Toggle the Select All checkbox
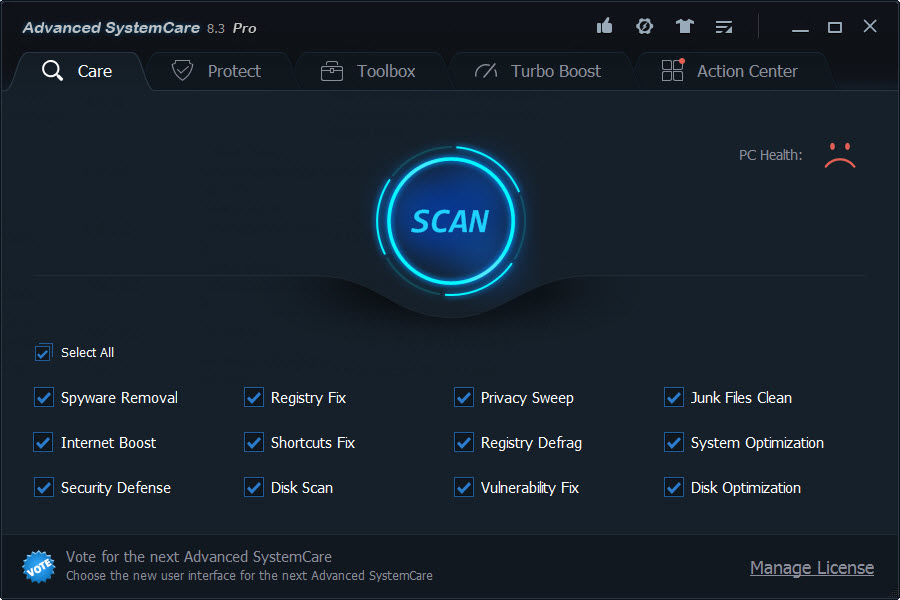The width and height of the screenshot is (900, 600). coord(44,353)
